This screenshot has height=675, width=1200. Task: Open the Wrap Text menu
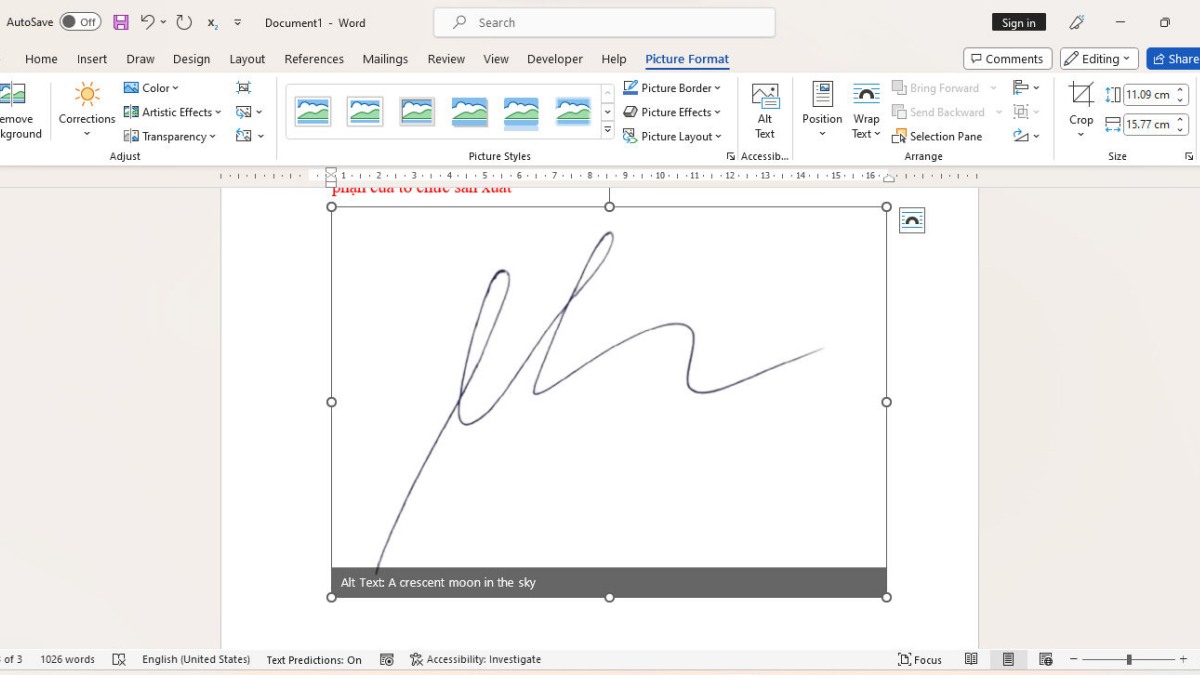[x=866, y=111]
